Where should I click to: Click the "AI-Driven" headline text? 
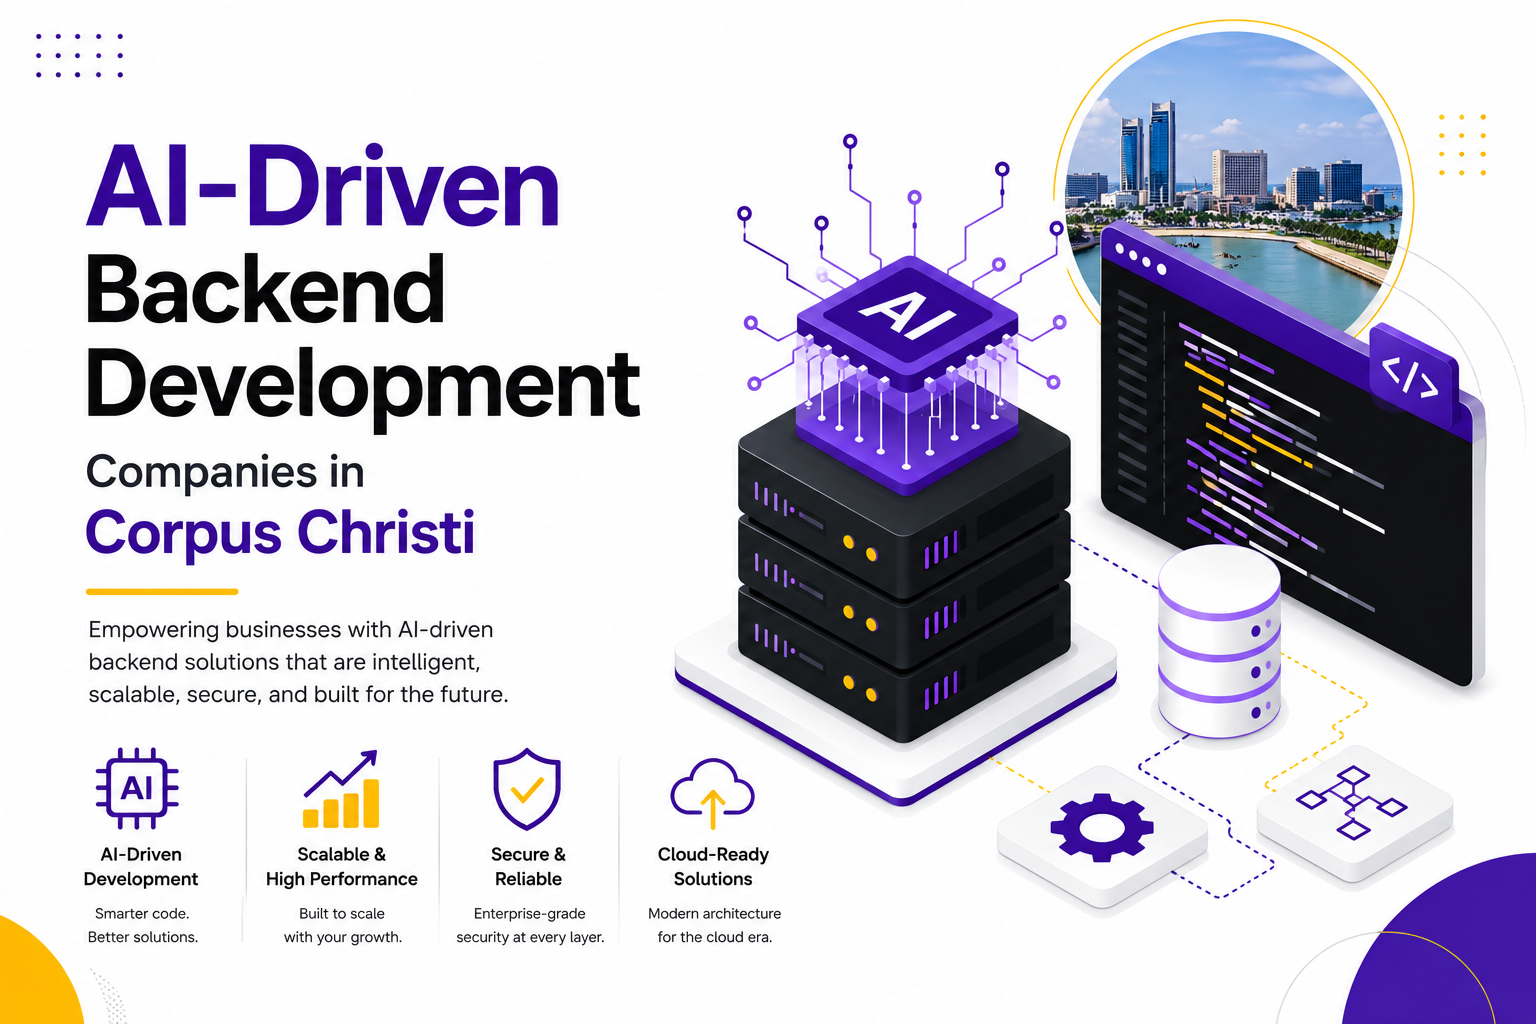(x=323, y=187)
